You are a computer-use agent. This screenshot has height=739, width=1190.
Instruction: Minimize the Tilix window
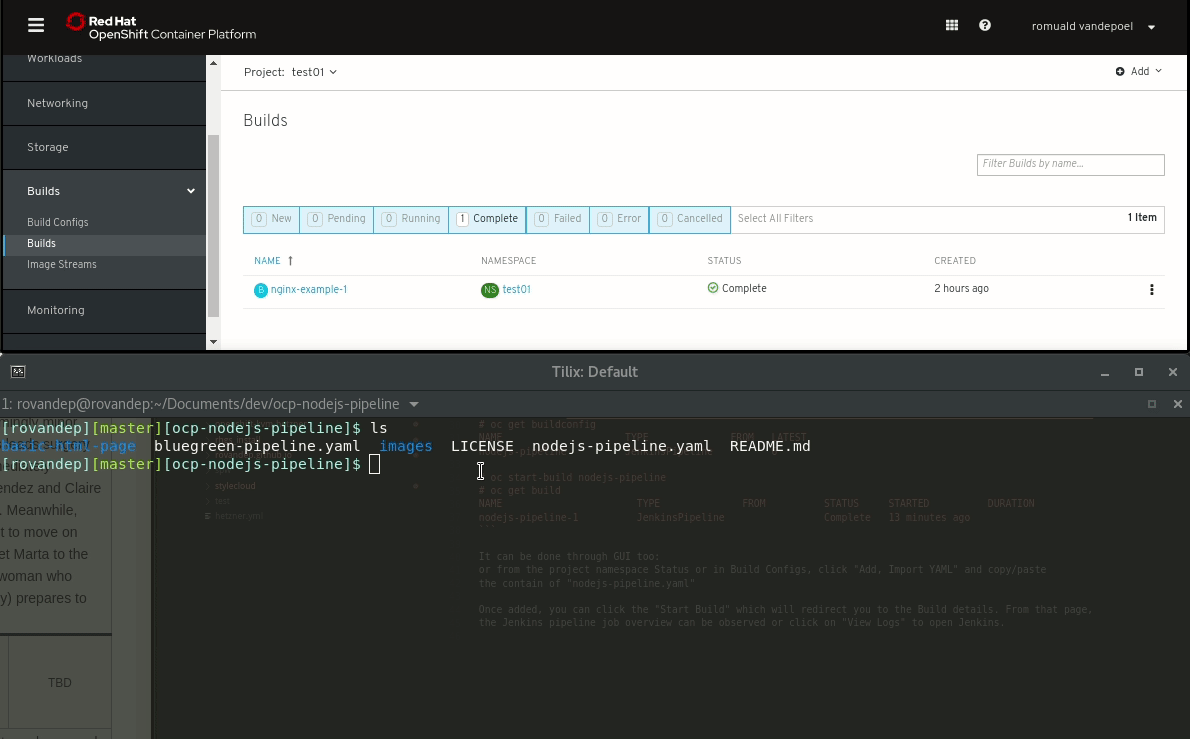point(1105,373)
